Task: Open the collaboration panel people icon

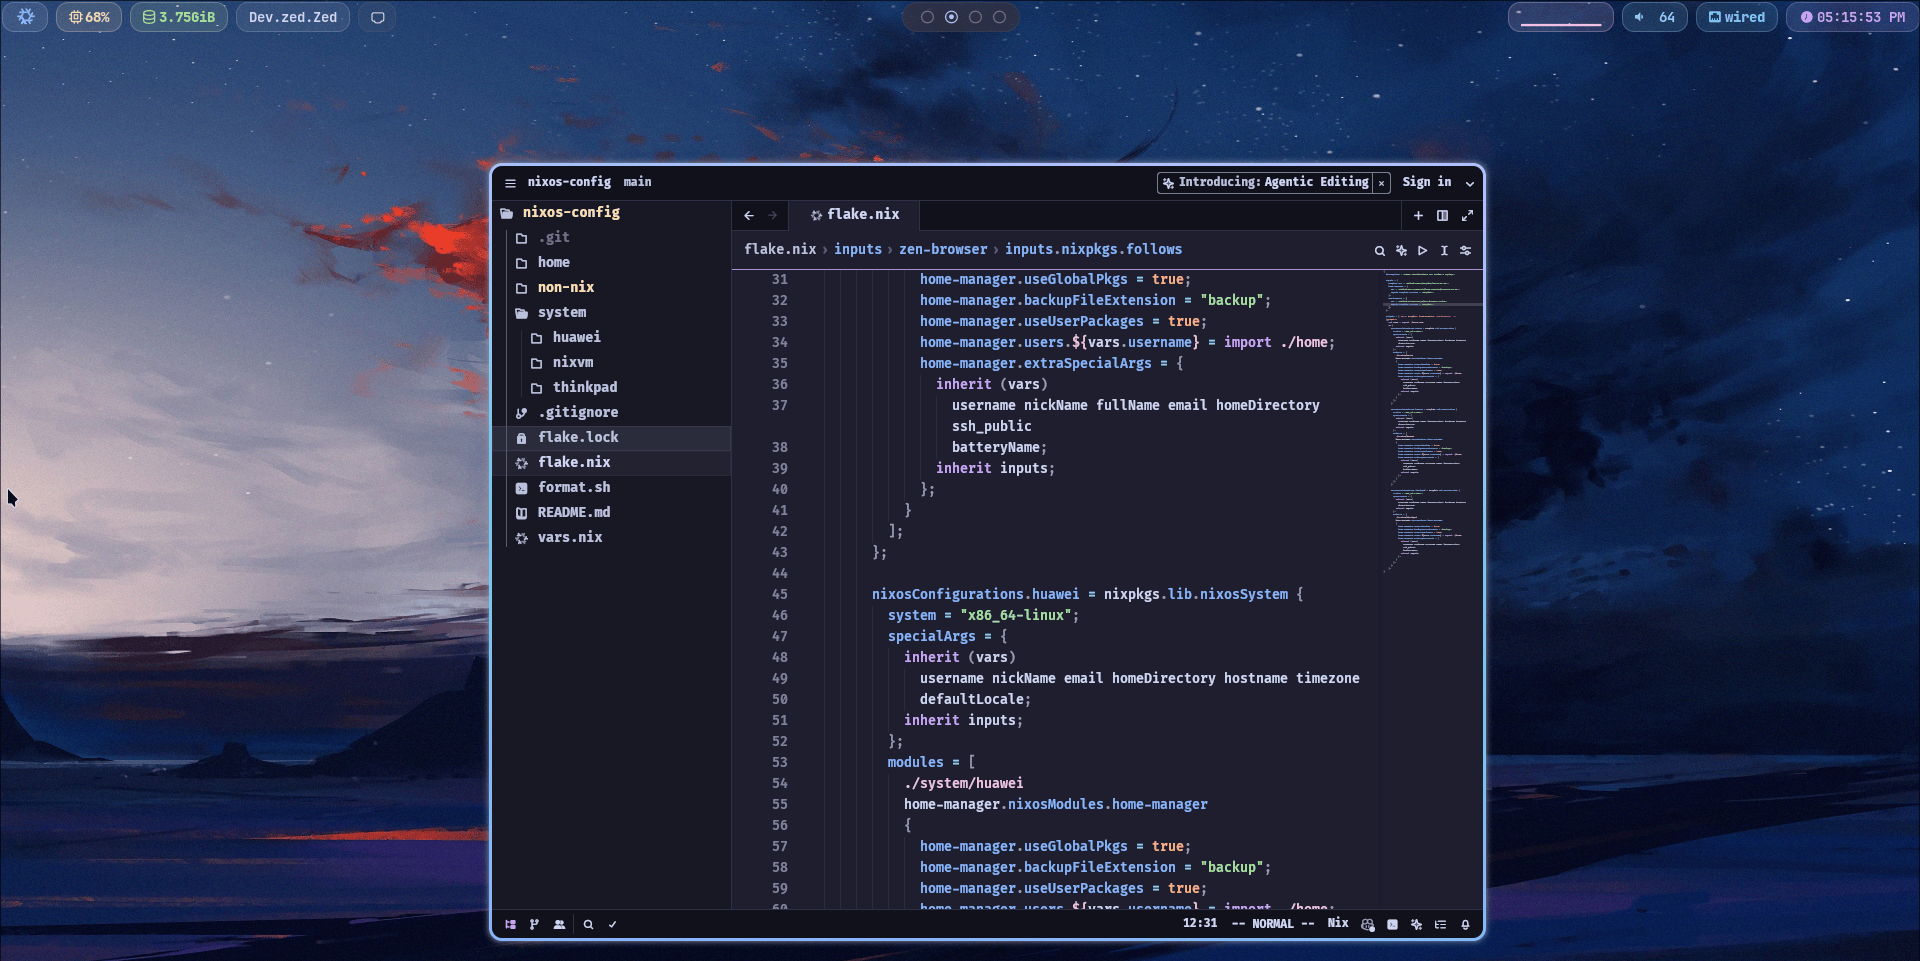Action: (x=560, y=925)
